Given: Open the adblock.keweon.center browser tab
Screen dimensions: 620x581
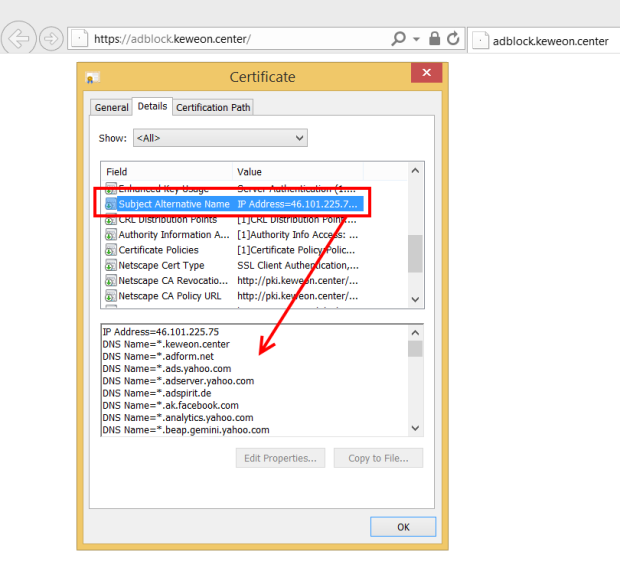Looking at the screenshot, I should point(545,40).
